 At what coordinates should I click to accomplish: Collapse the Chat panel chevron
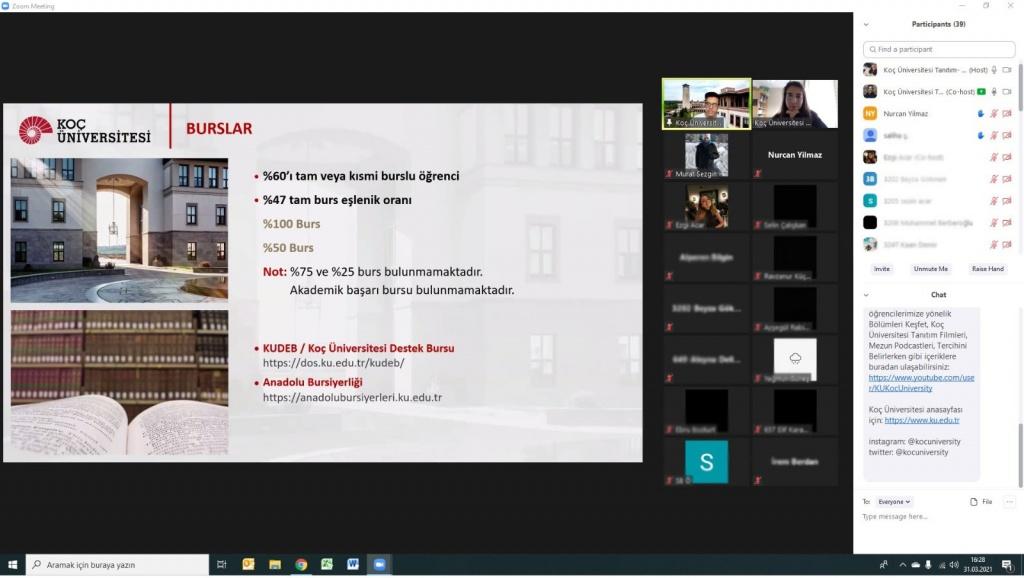tap(866, 295)
